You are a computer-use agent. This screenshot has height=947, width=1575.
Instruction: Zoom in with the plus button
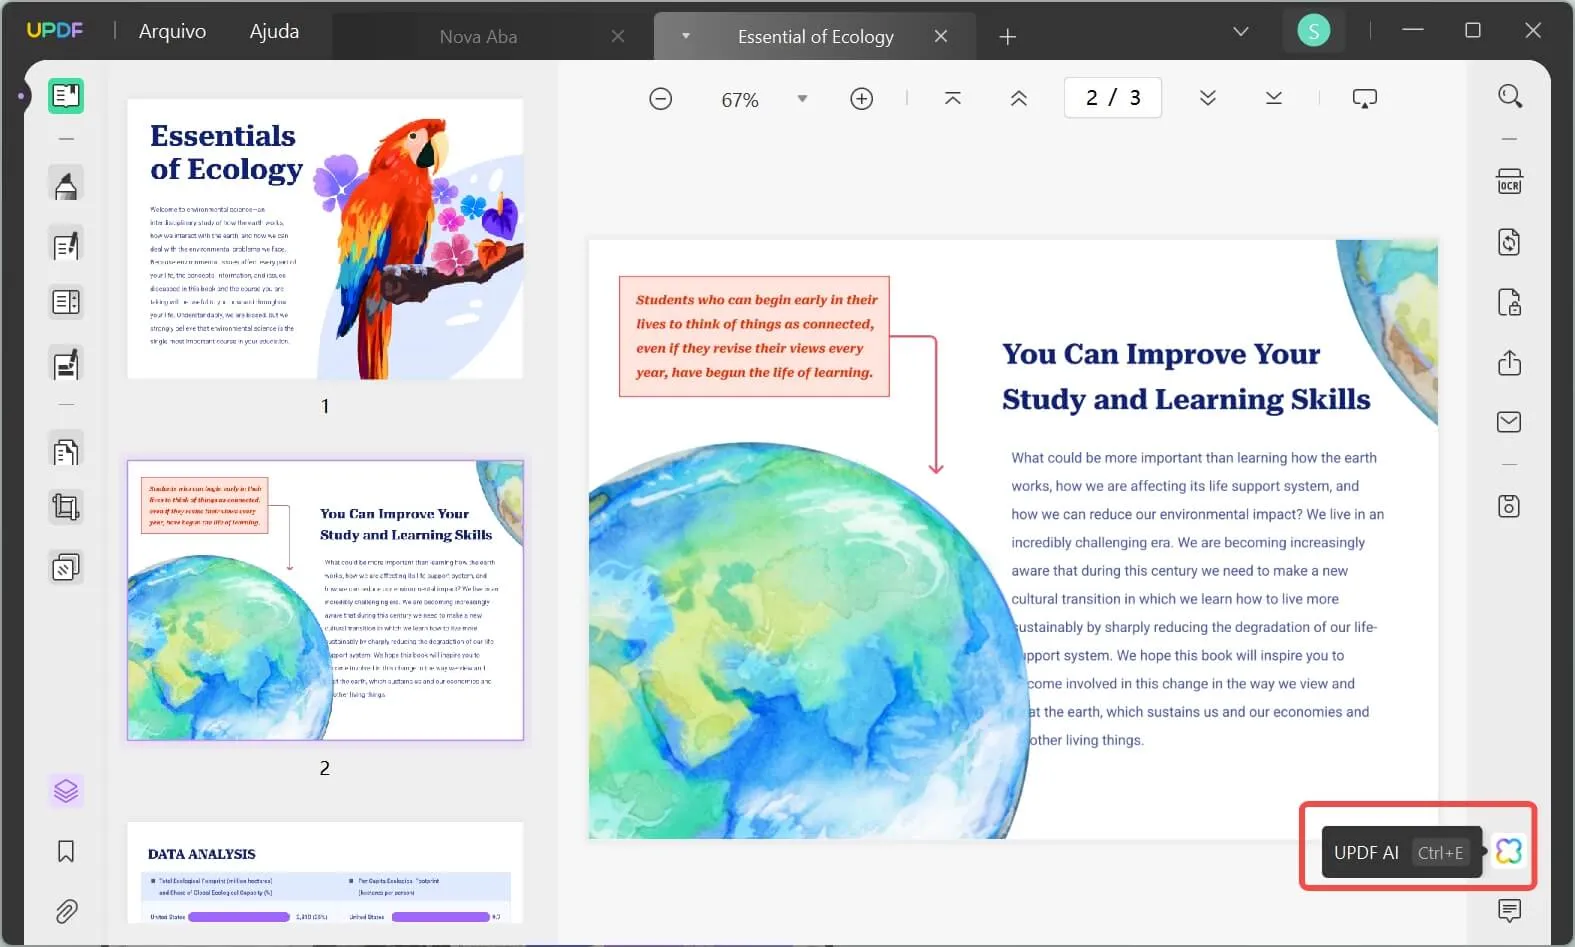click(861, 99)
